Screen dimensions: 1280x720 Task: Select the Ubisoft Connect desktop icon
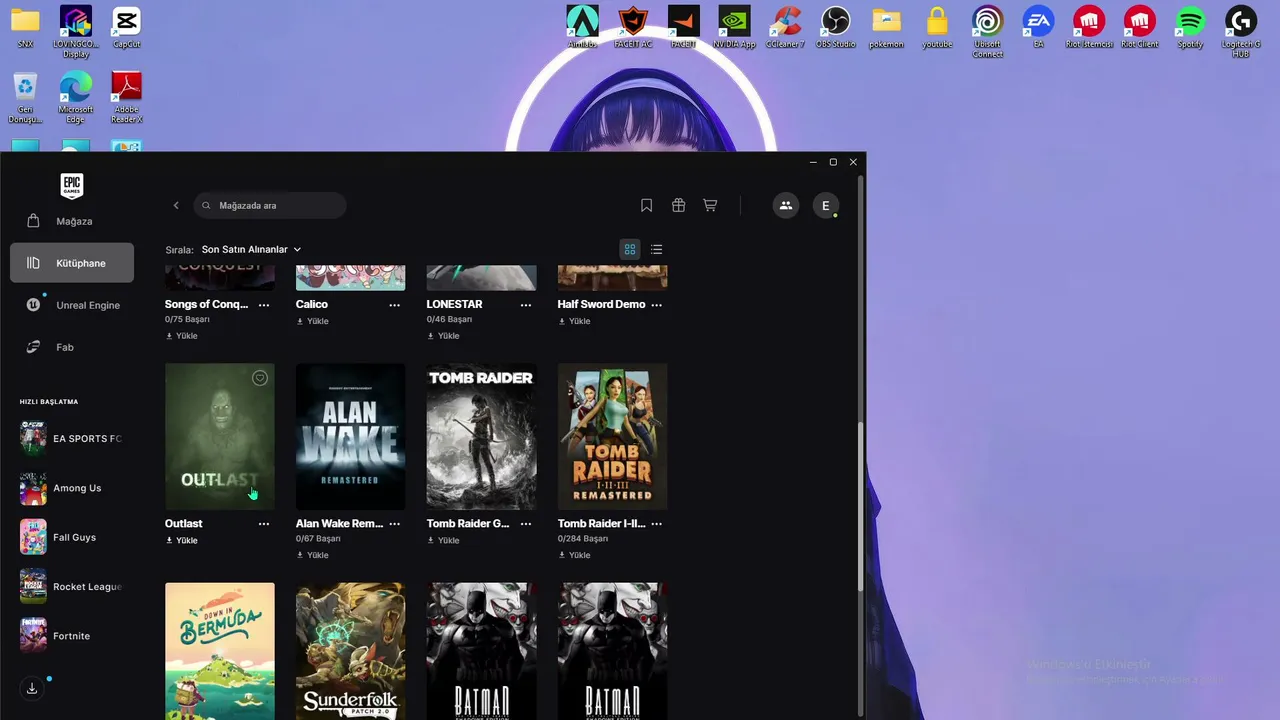[987, 31]
